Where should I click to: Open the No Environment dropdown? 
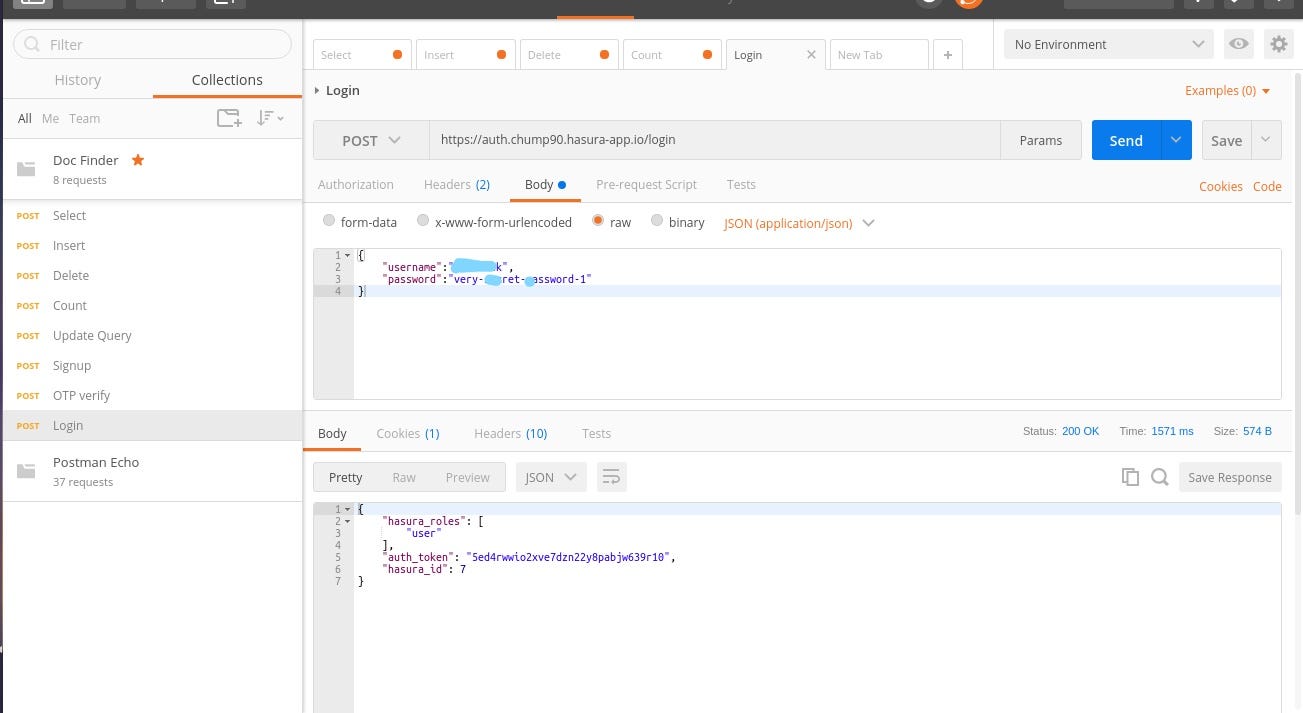1108,44
